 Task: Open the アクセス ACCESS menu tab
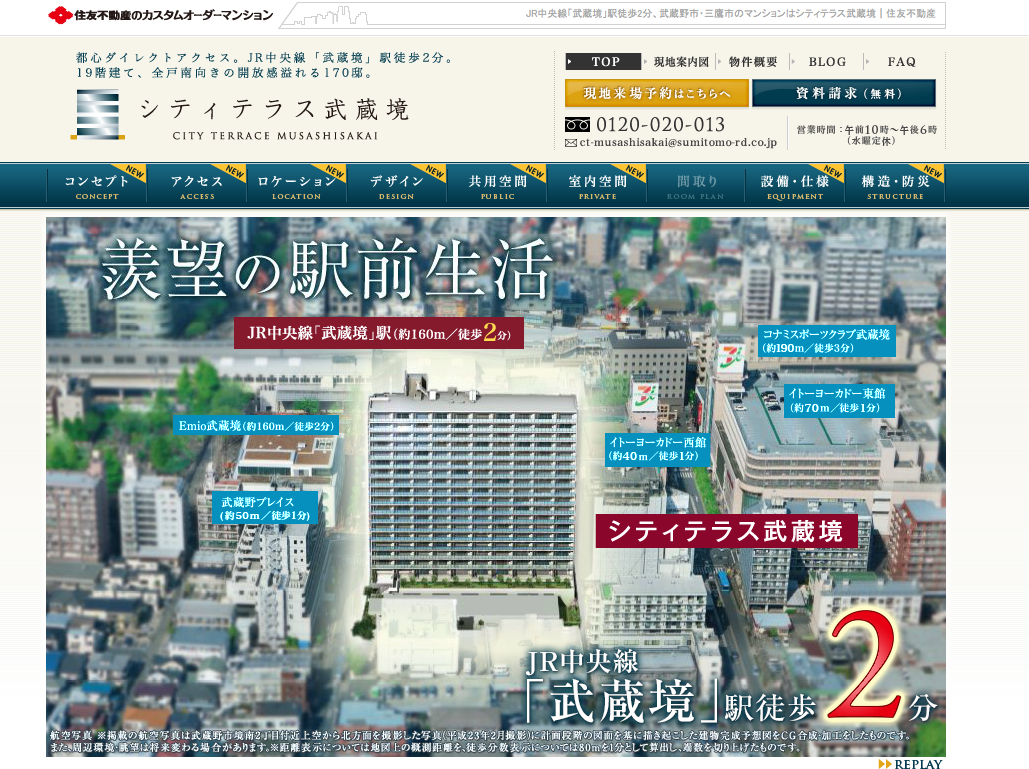[x=197, y=186]
